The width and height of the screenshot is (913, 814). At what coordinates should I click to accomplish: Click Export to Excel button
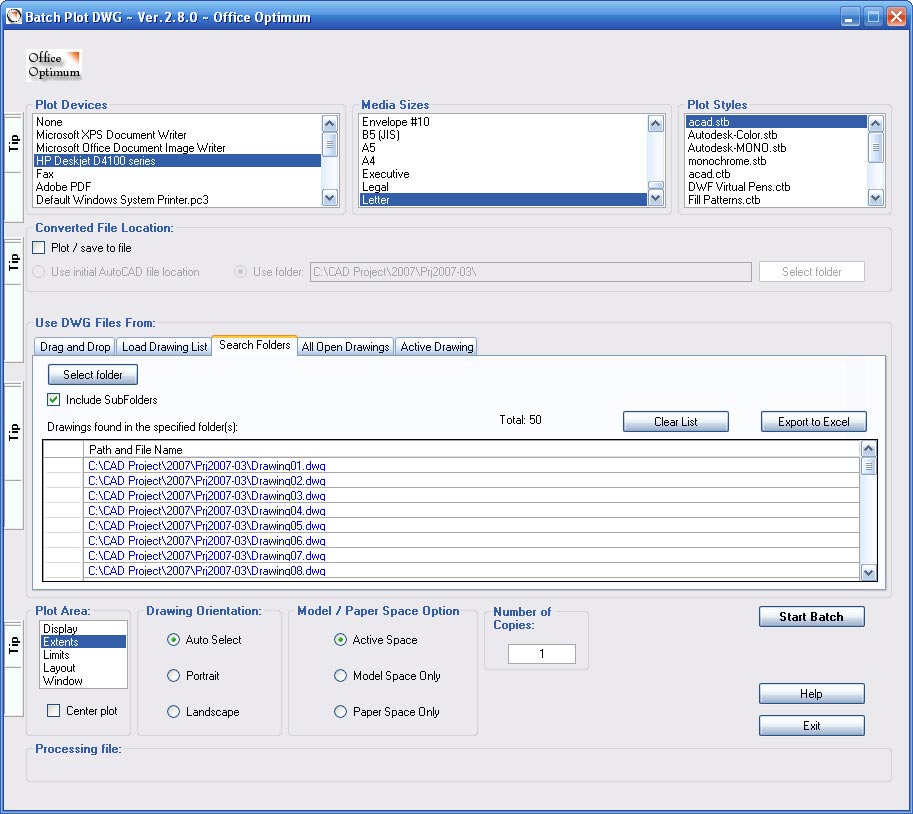pos(813,422)
